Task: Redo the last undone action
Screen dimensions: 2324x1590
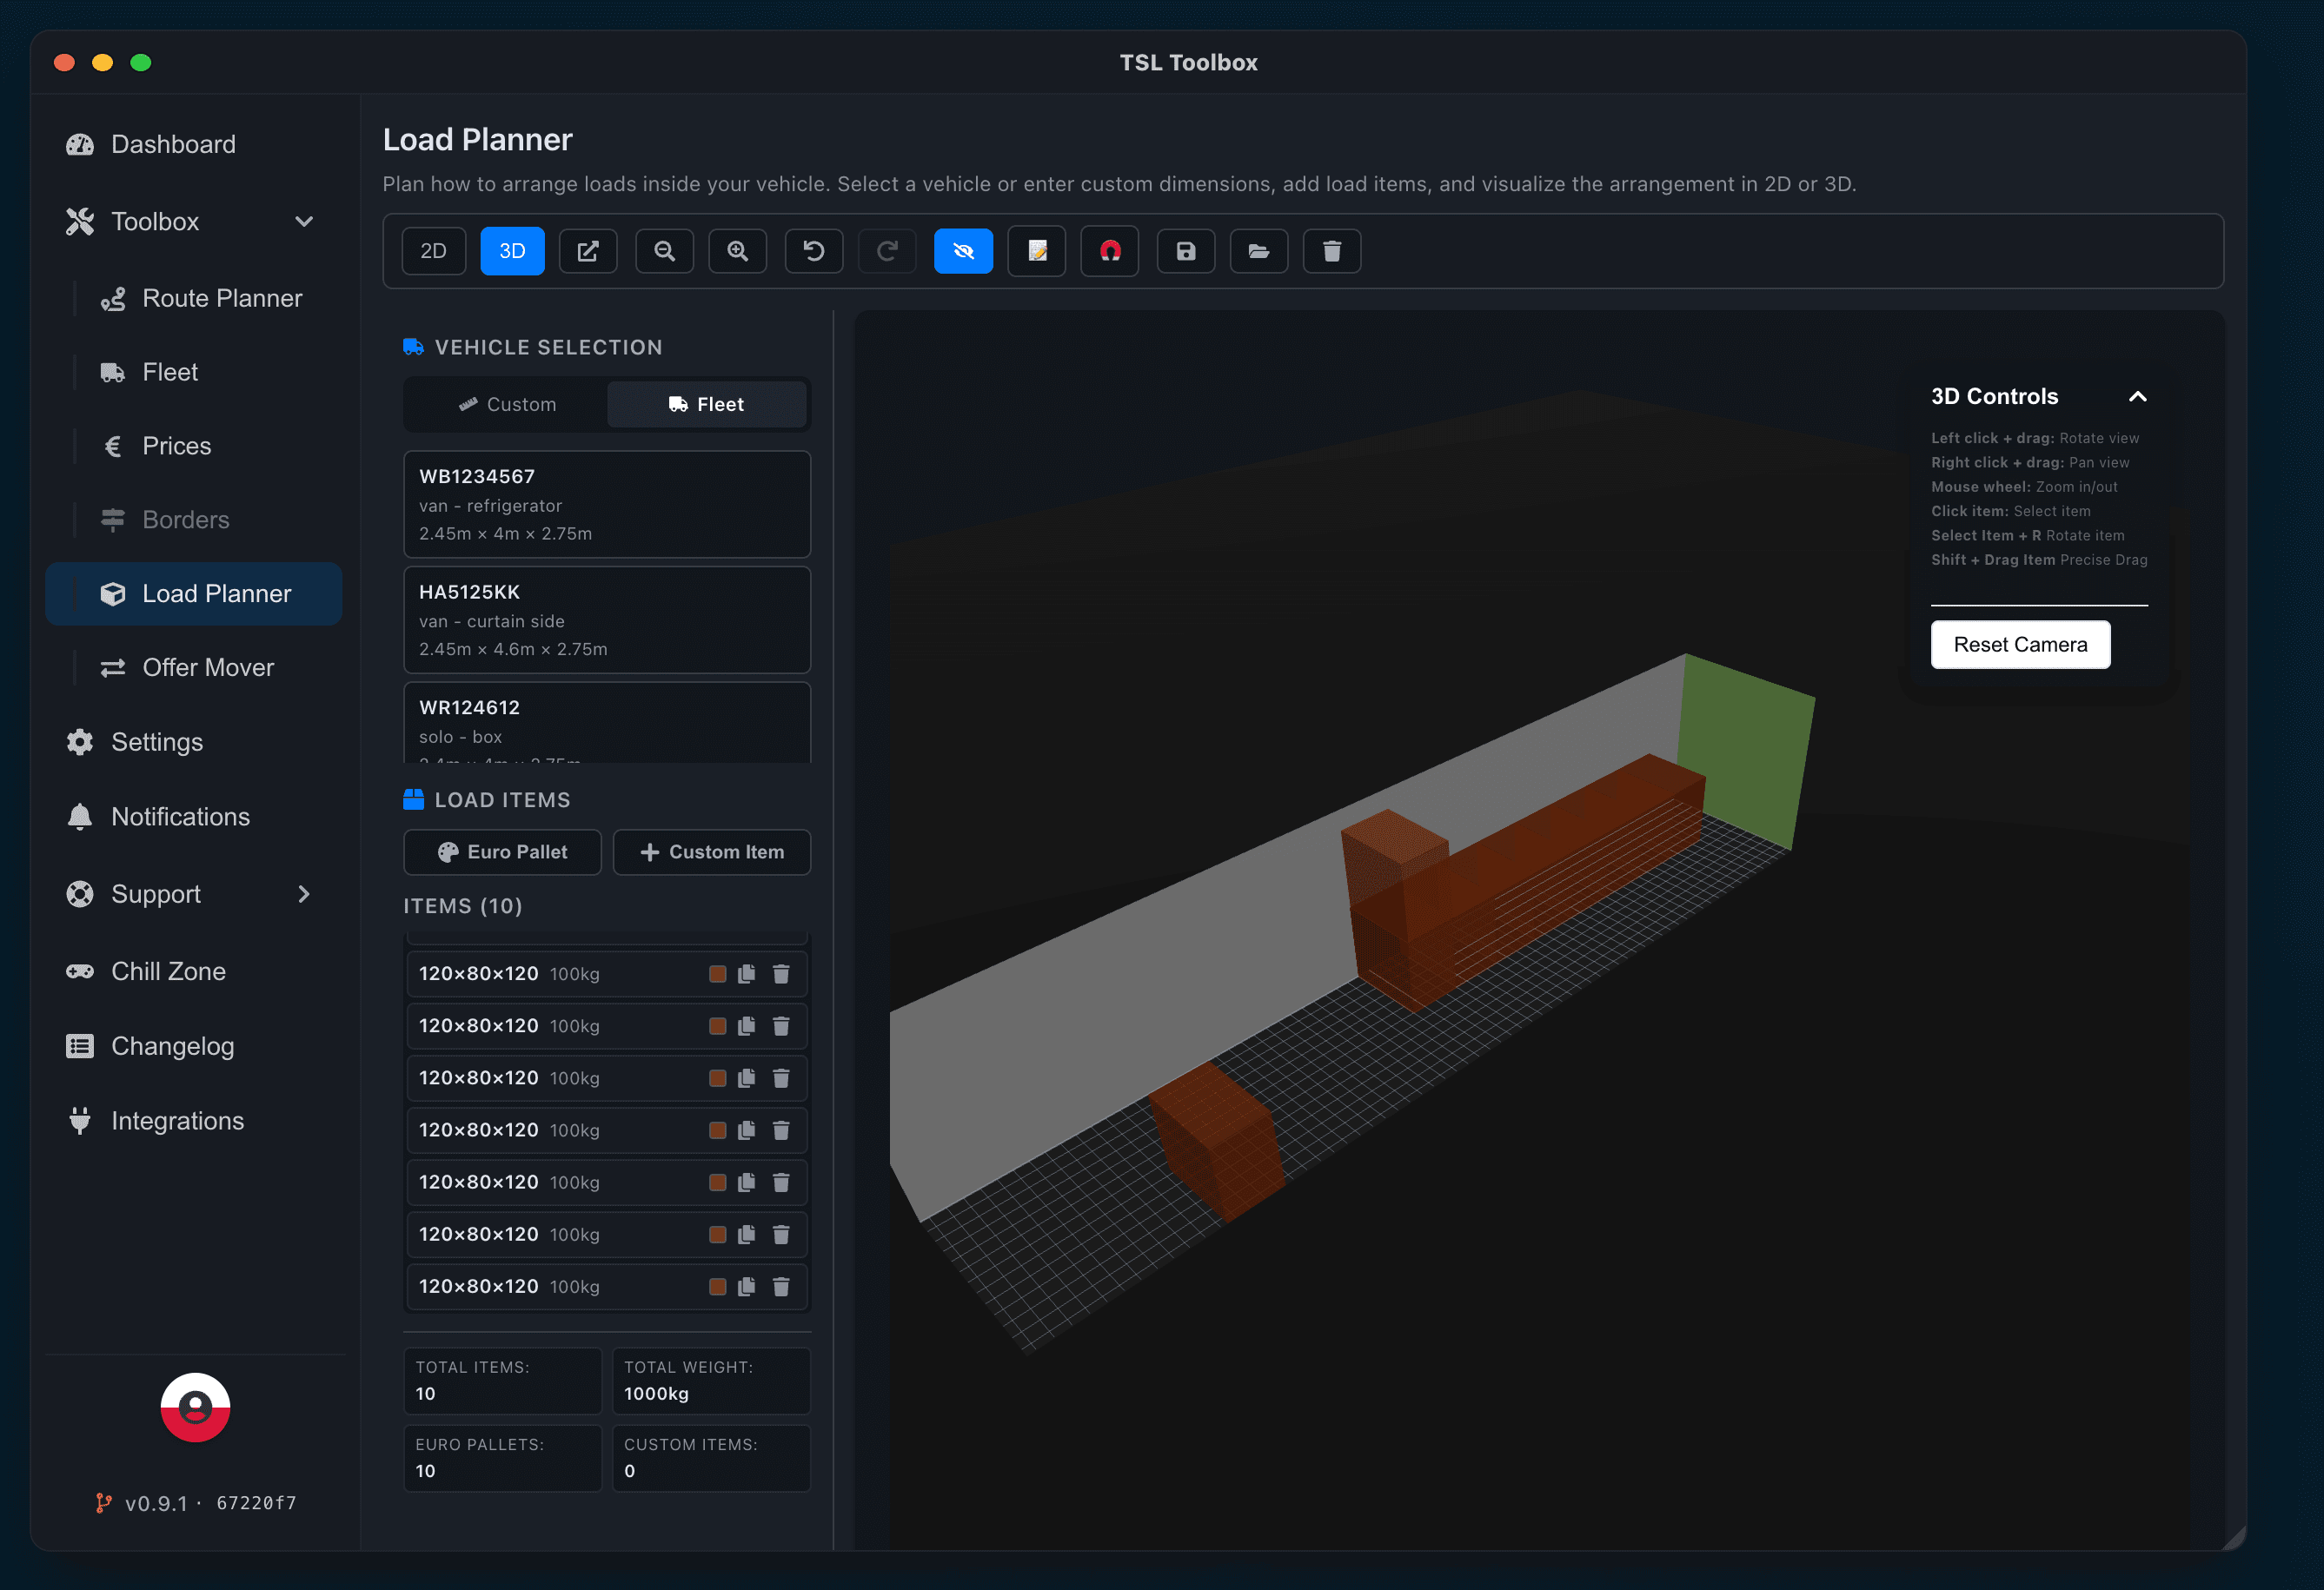Action: (x=887, y=251)
